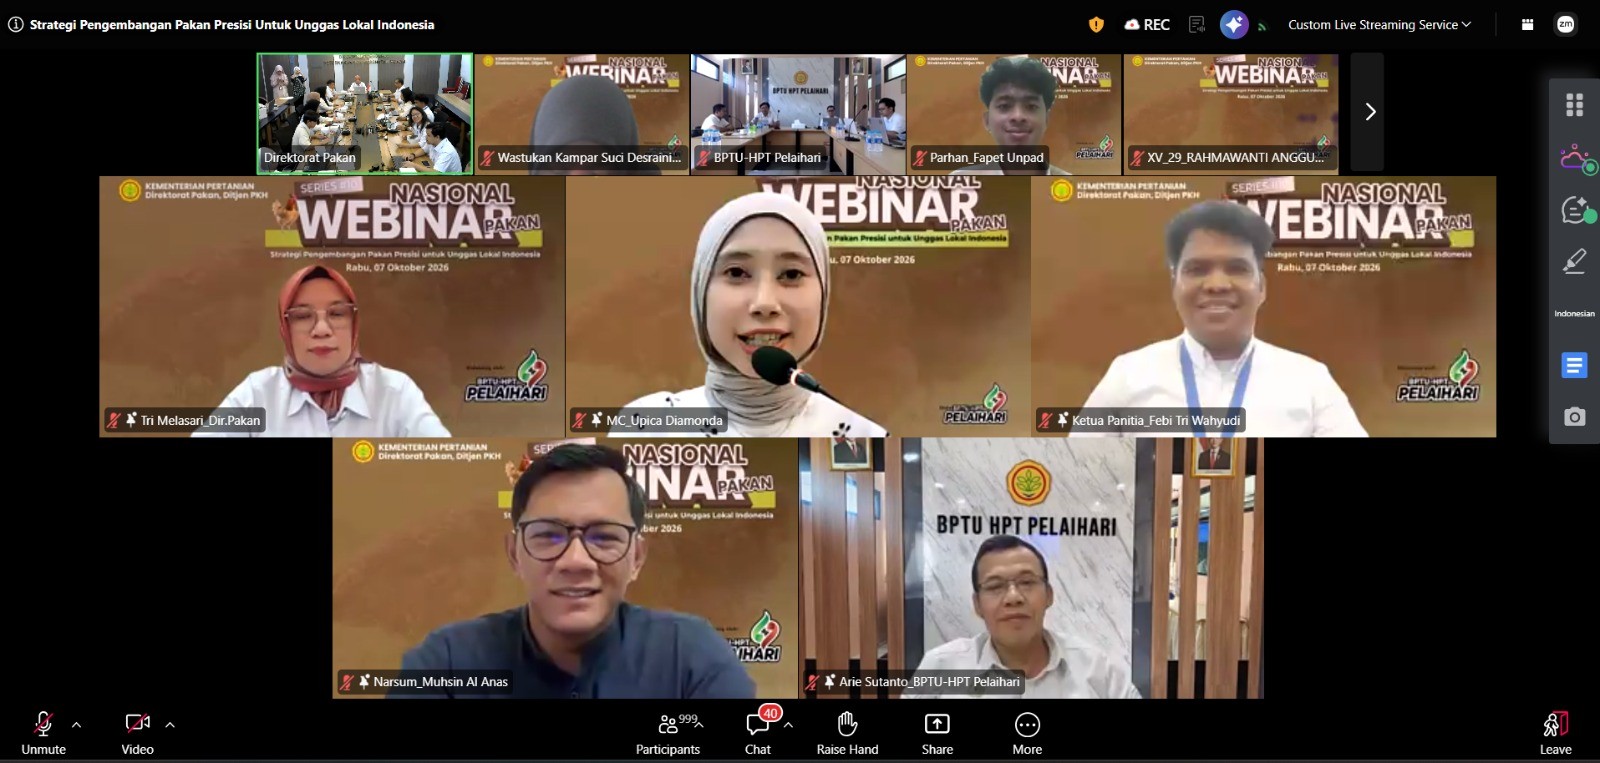Click the annotate pen icon in sidebar

tap(1574, 261)
